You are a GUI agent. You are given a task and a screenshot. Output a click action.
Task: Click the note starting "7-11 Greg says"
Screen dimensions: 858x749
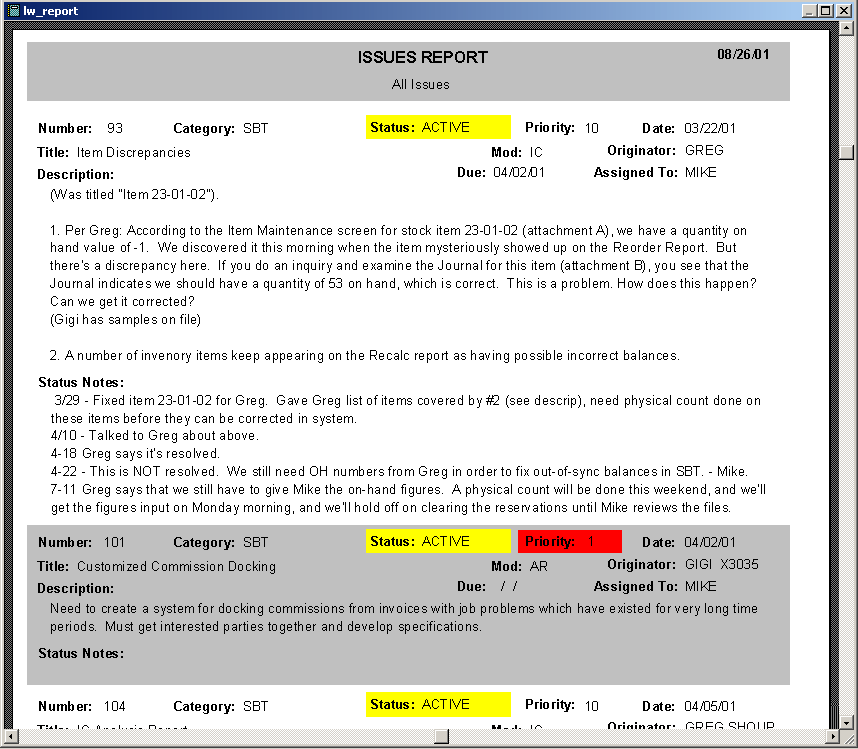point(408,490)
